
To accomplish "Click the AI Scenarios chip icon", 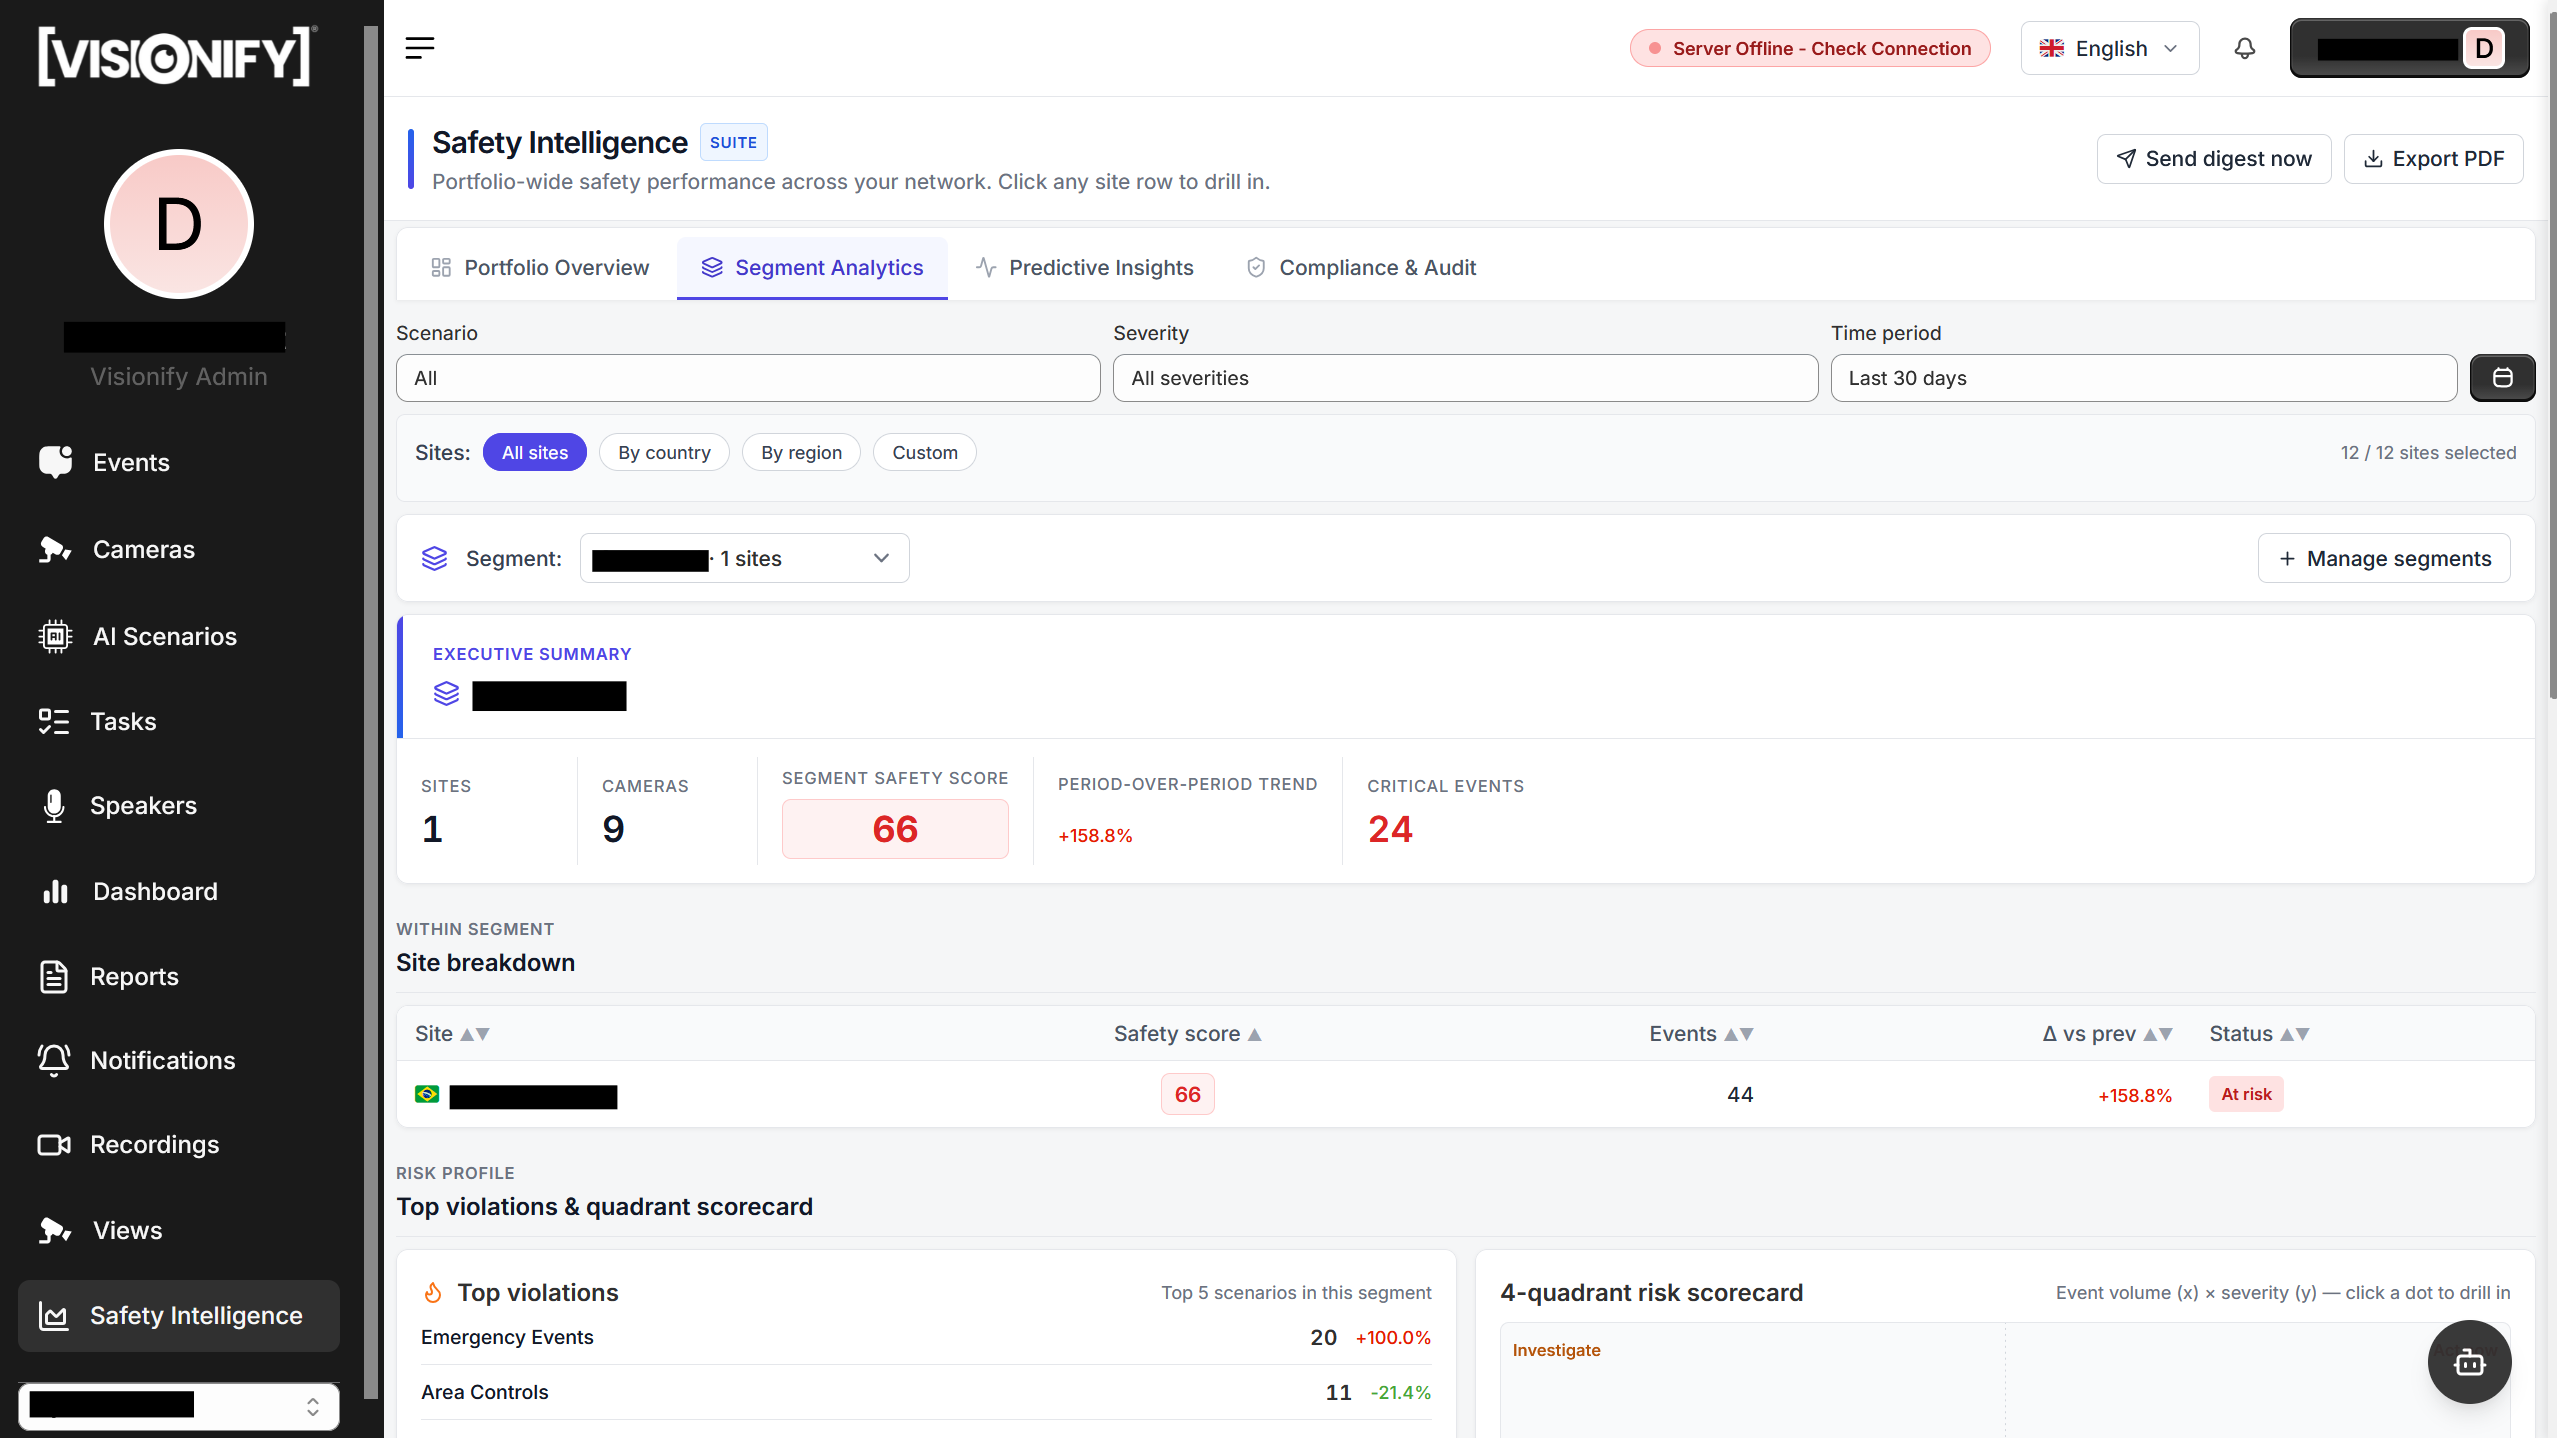I will (55, 636).
